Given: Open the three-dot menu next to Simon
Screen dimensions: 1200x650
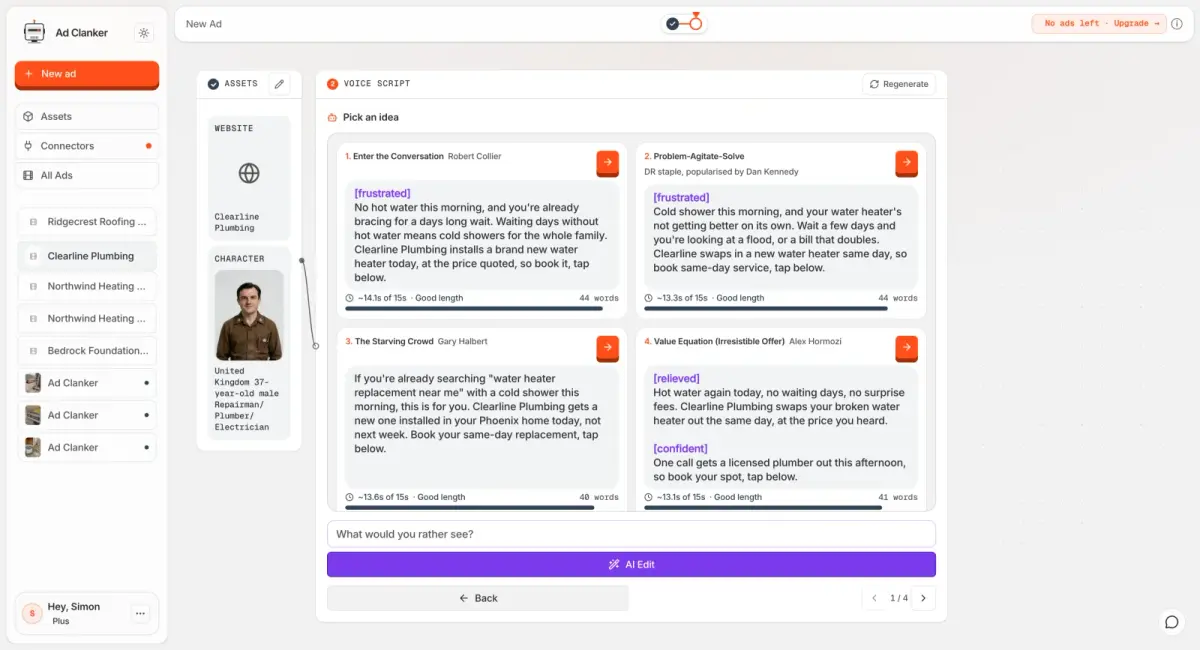Looking at the screenshot, I should click(140, 613).
